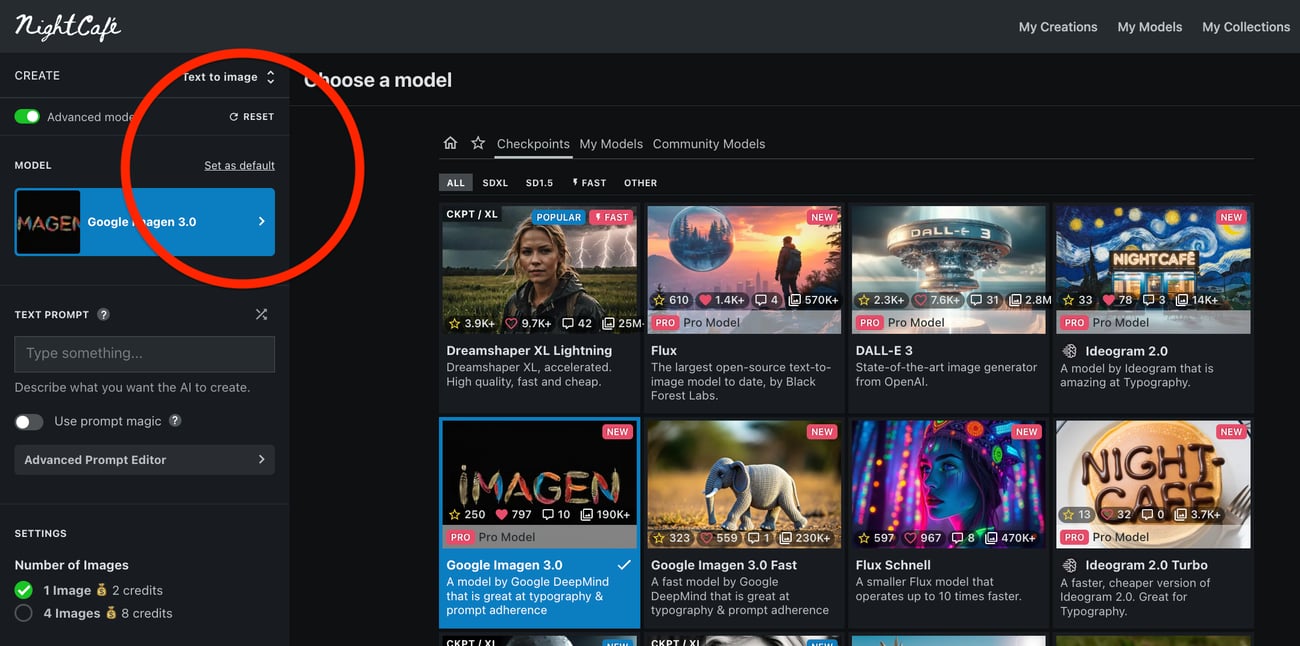Screen dimensions: 1300x646
Task: Switch to the Checkpoints tab
Action: [533, 144]
